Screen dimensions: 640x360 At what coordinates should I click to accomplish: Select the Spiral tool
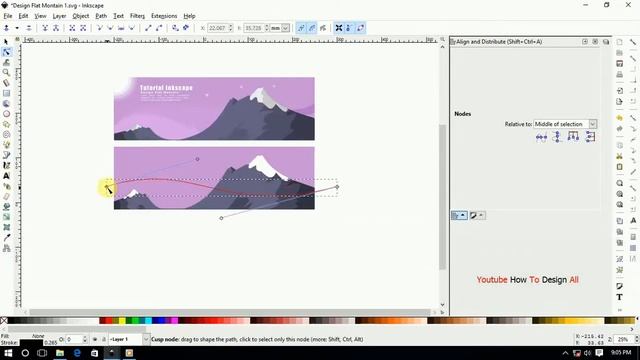pos(6,134)
